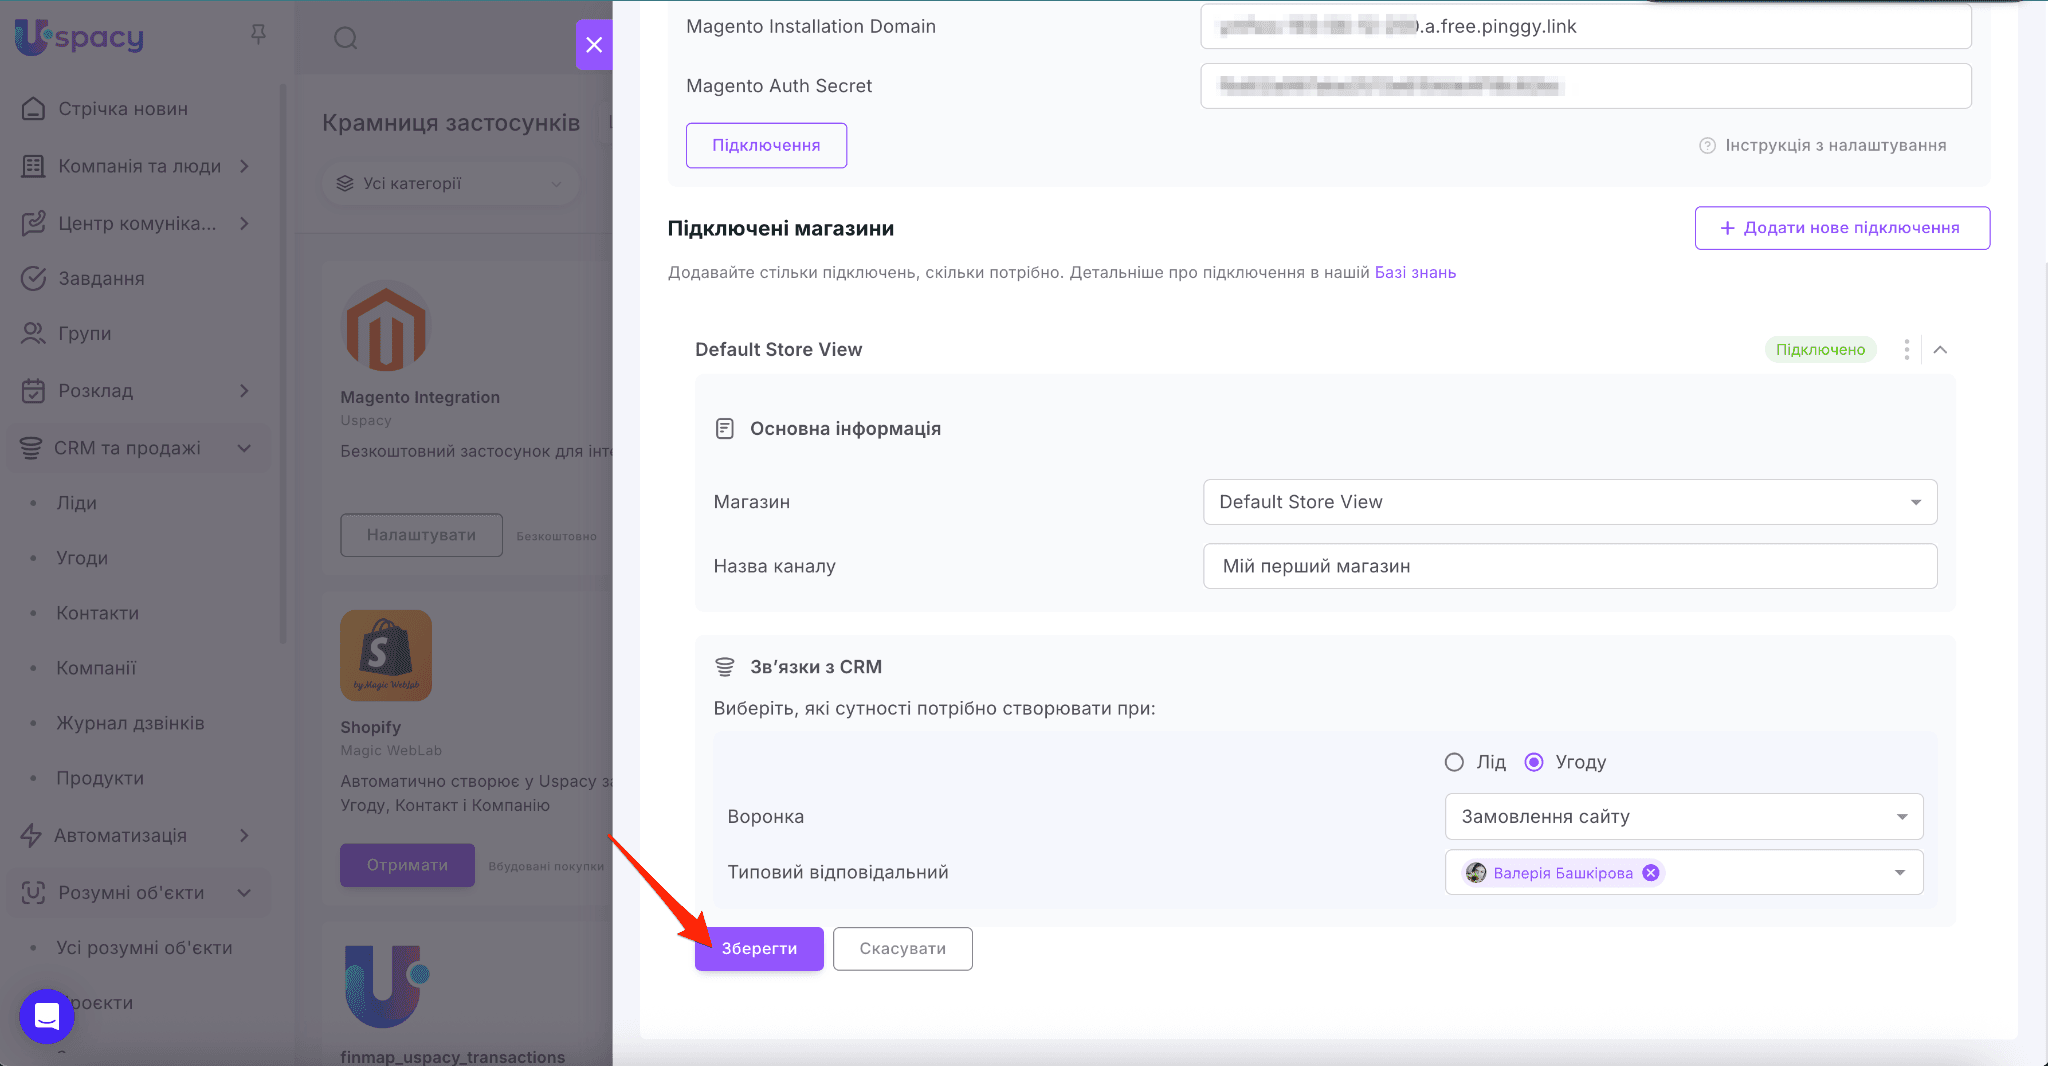Click the help icon beside Інструкція з налаштування

1707,146
